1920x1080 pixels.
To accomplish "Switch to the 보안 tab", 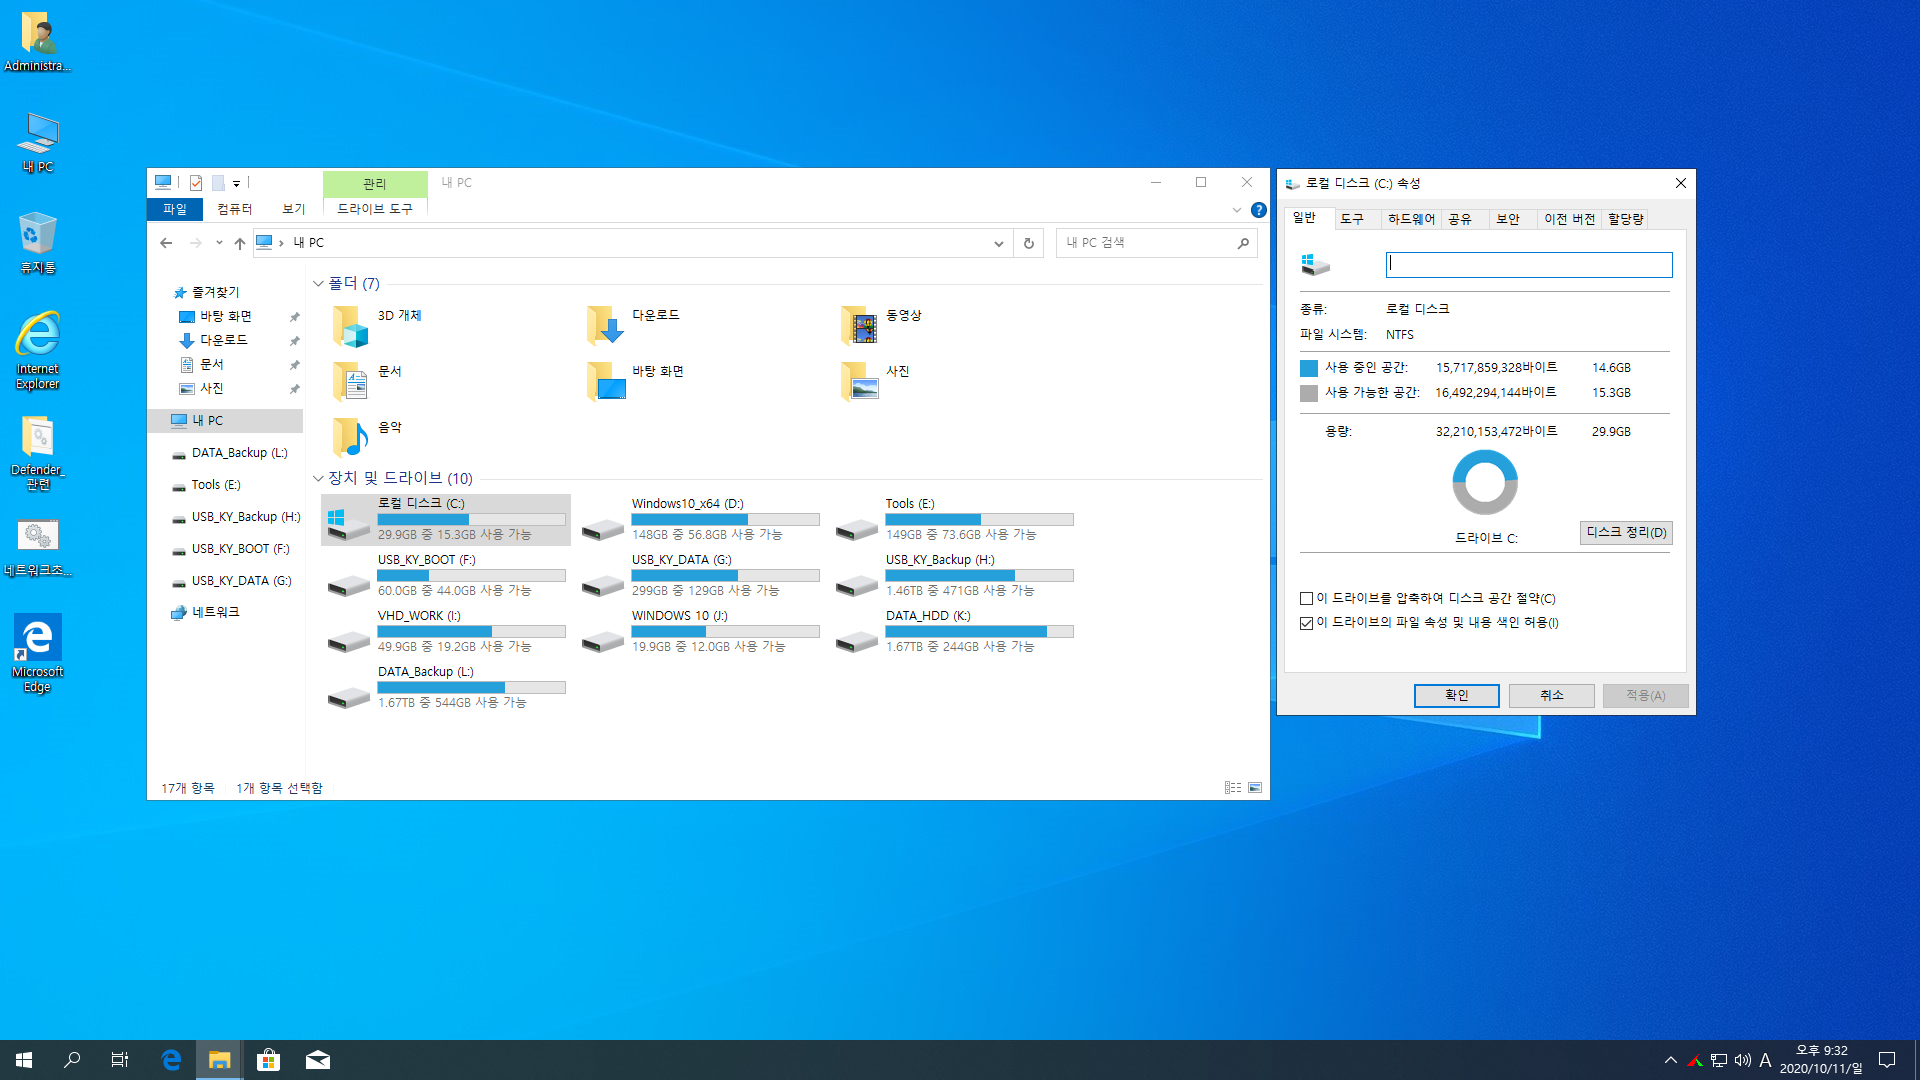I will [x=1507, y=219].
